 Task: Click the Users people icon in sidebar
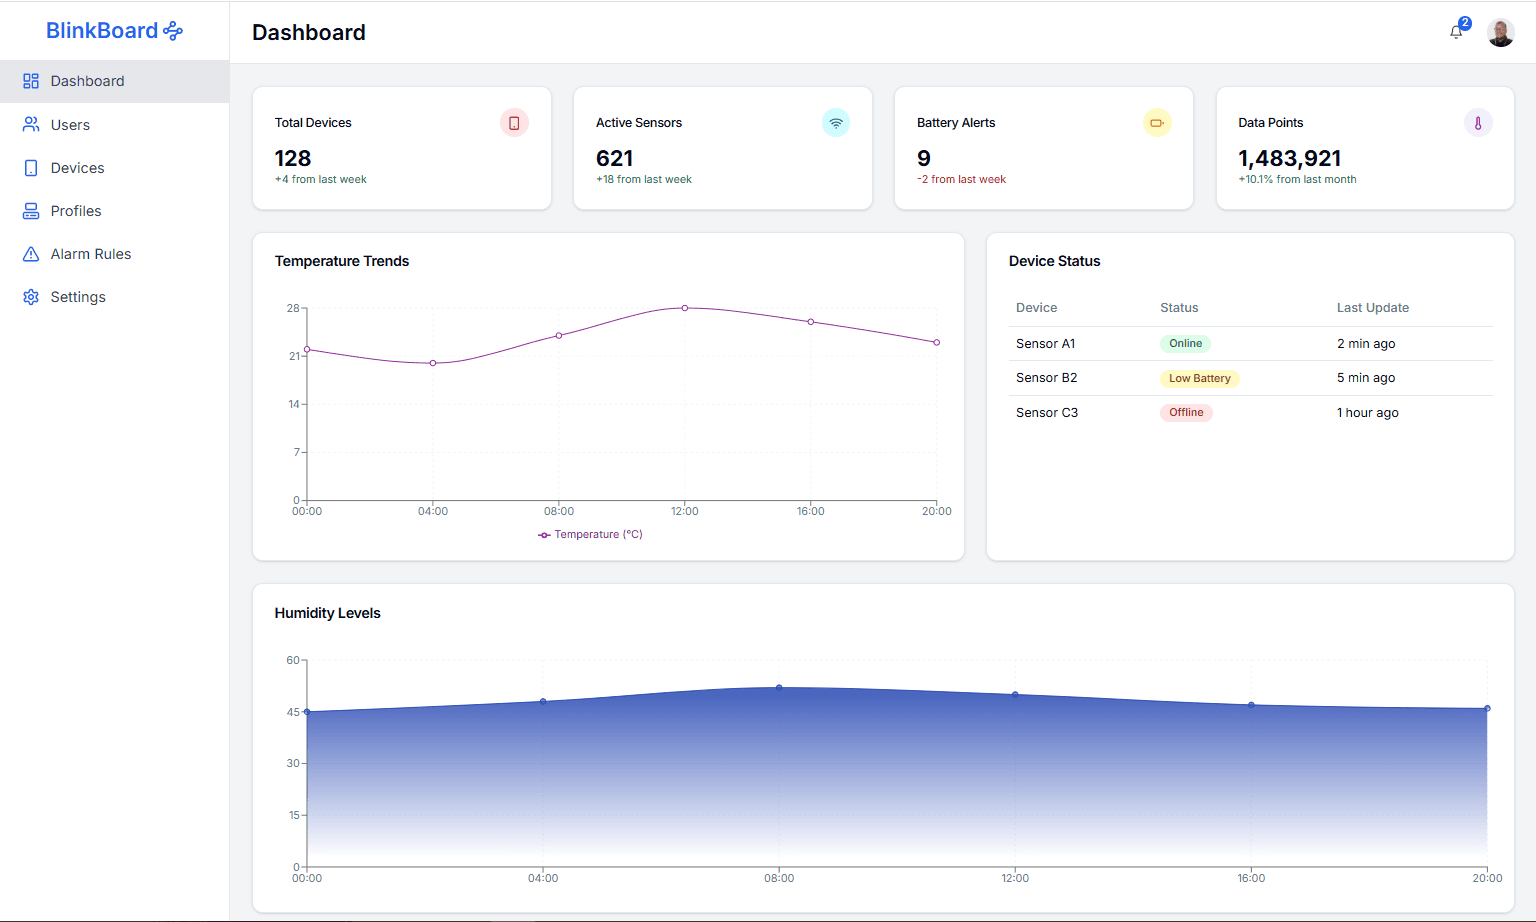(31, 125)
